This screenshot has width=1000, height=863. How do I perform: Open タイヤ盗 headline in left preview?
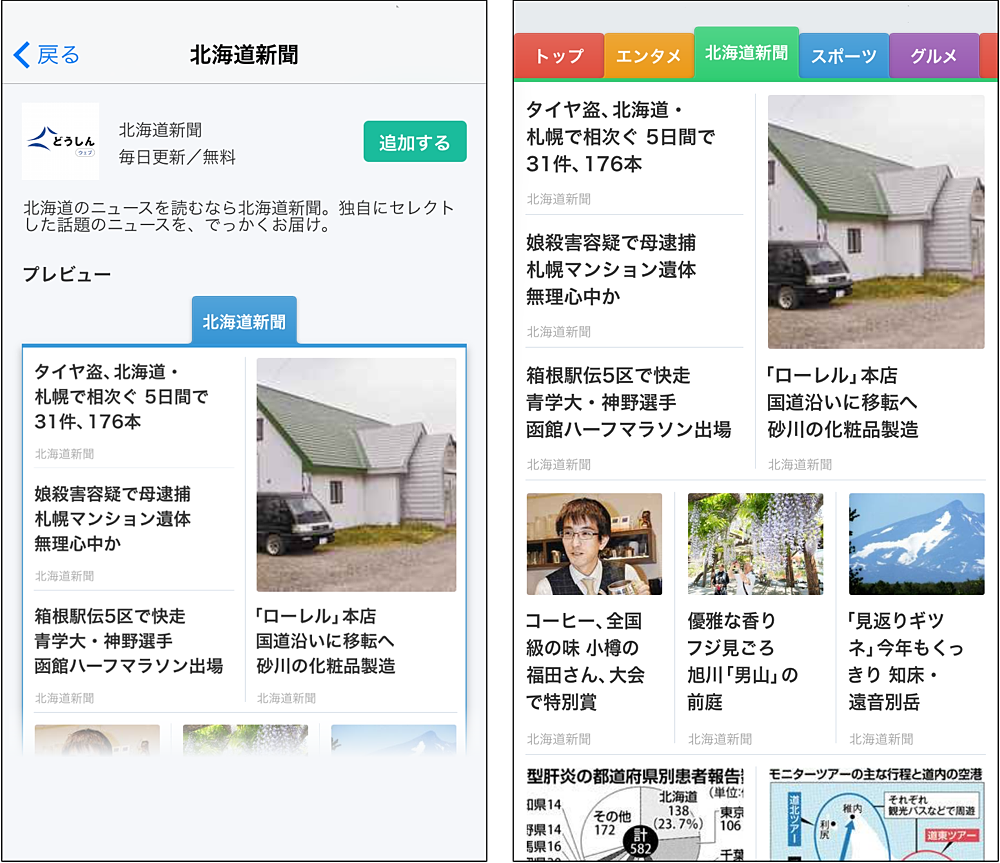coord(121,397)
